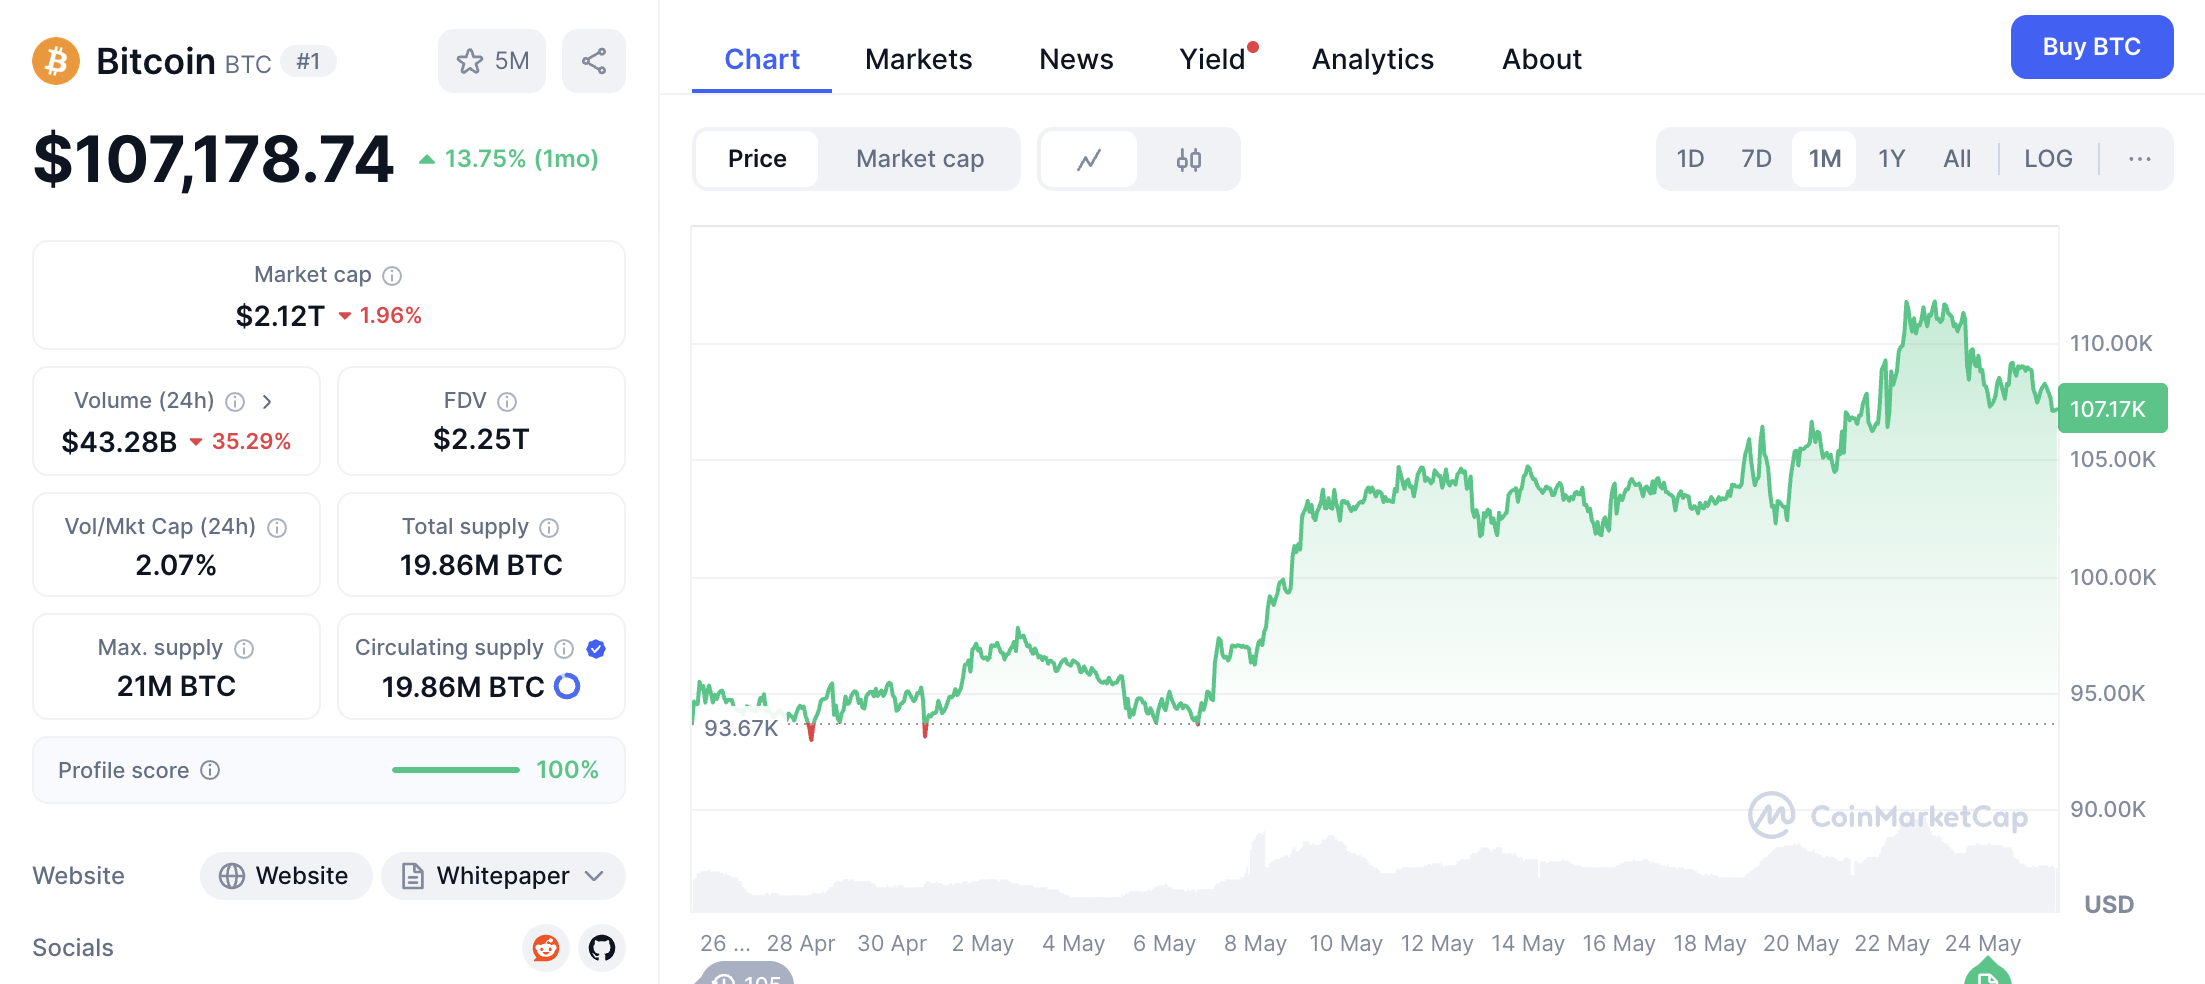Open the Reddit social link
This screenshot has width=2205, height=984.
pos(546,947)
